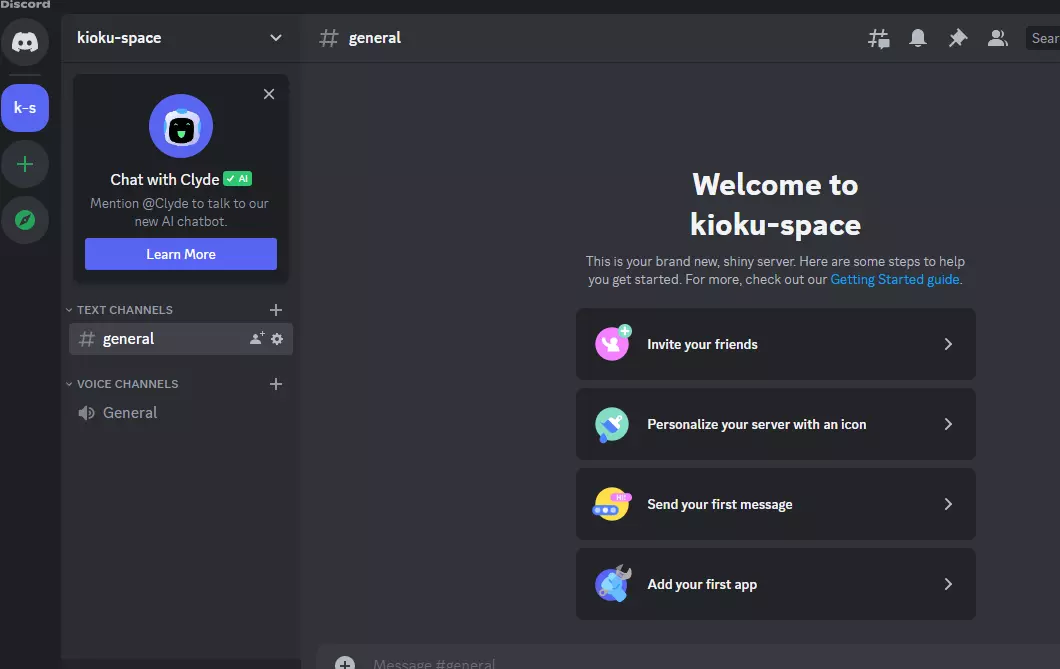
Task: Collapse the TEXT CHANNELS category
Action: coord(119,310)
